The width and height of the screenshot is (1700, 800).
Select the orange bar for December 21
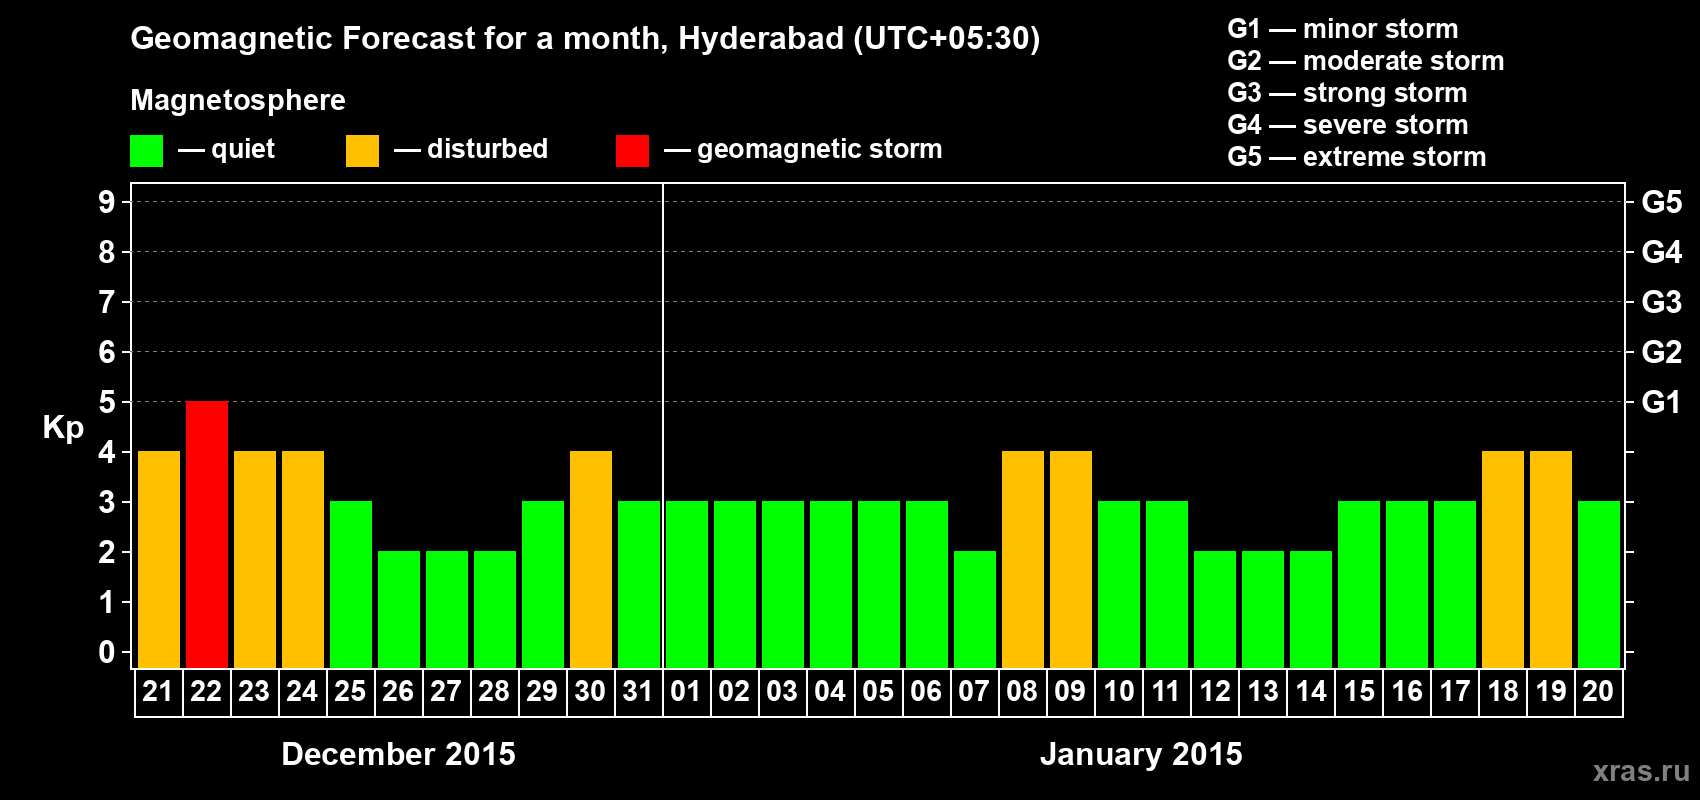tap(159, 560)
